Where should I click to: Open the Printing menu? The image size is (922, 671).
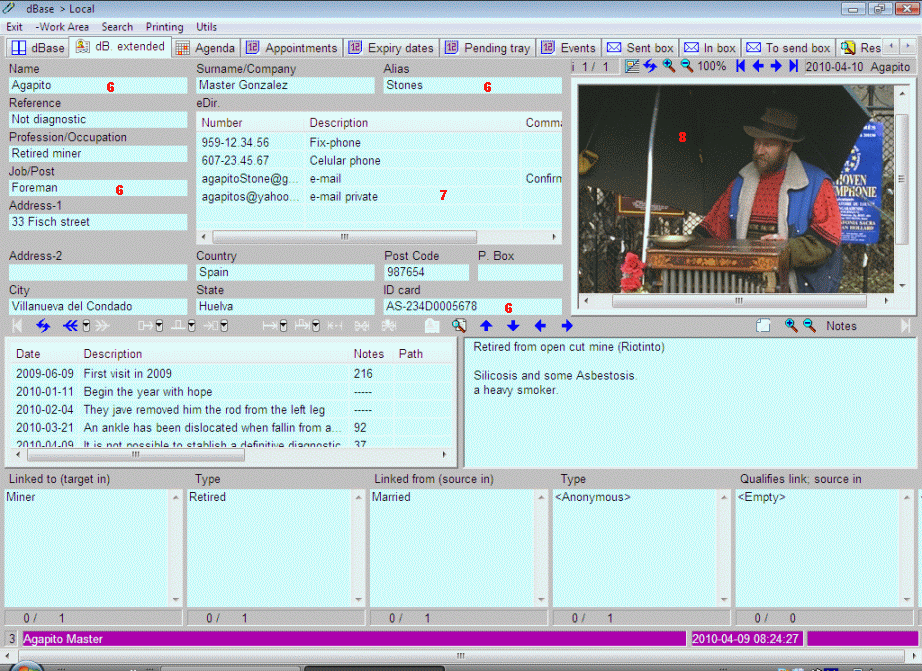tap(164, 27)
